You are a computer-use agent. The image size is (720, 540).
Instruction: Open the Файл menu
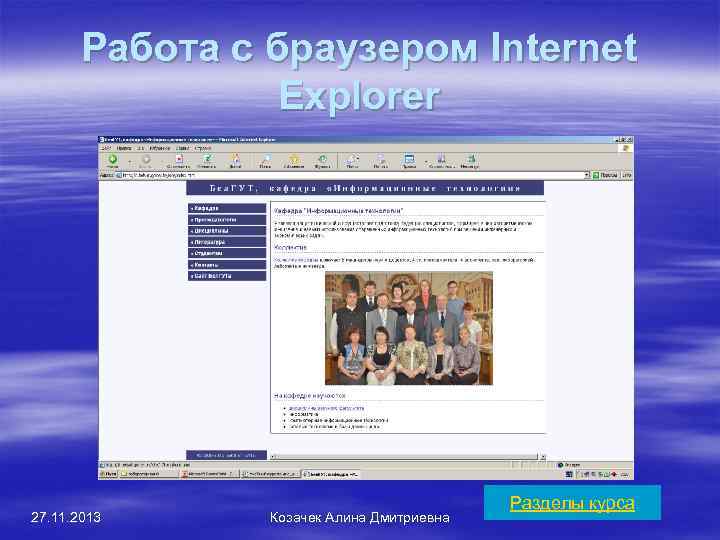coord(106,148)
